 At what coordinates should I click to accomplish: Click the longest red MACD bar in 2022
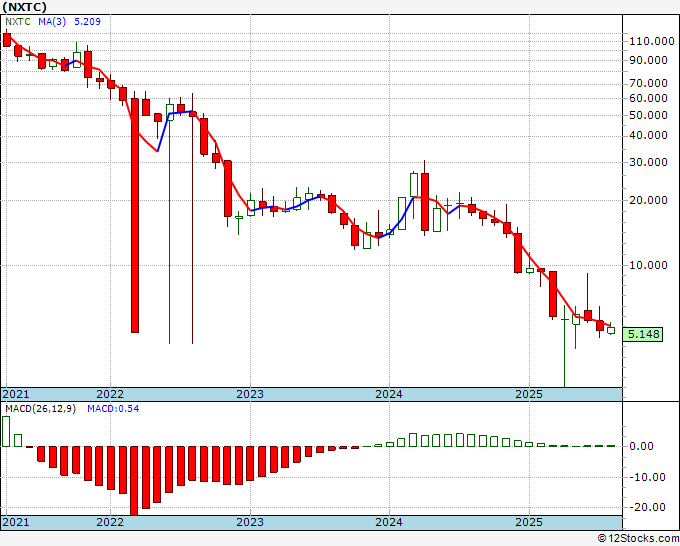coord(134,481)
